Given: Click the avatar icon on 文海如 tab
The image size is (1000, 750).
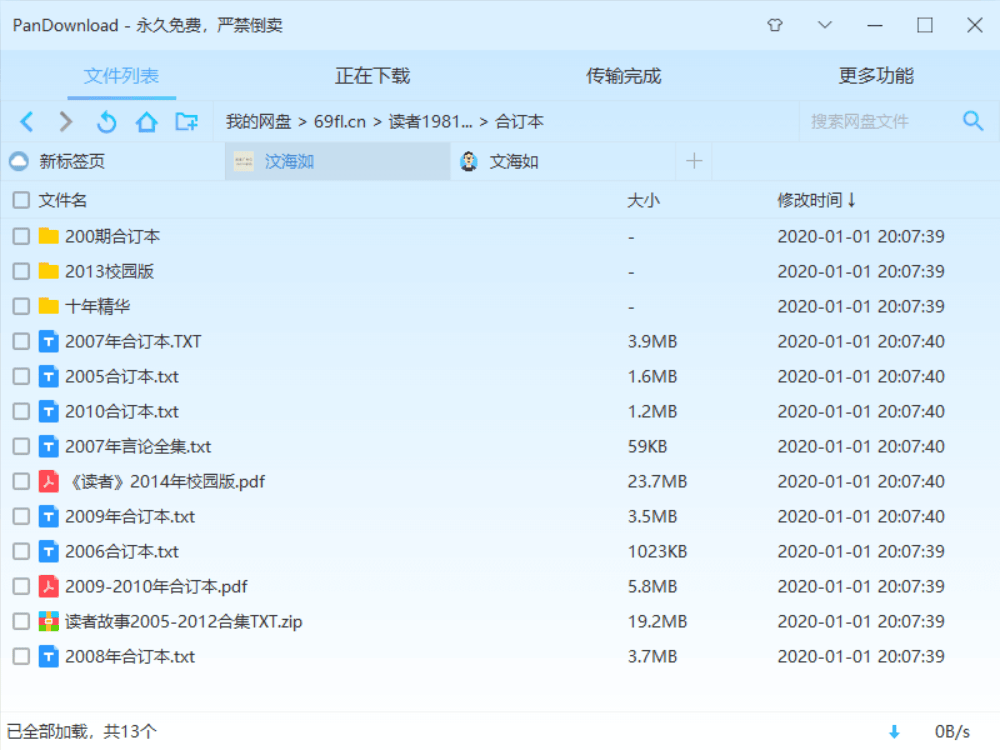Looking at the screenshot, I should click(469, 161).
